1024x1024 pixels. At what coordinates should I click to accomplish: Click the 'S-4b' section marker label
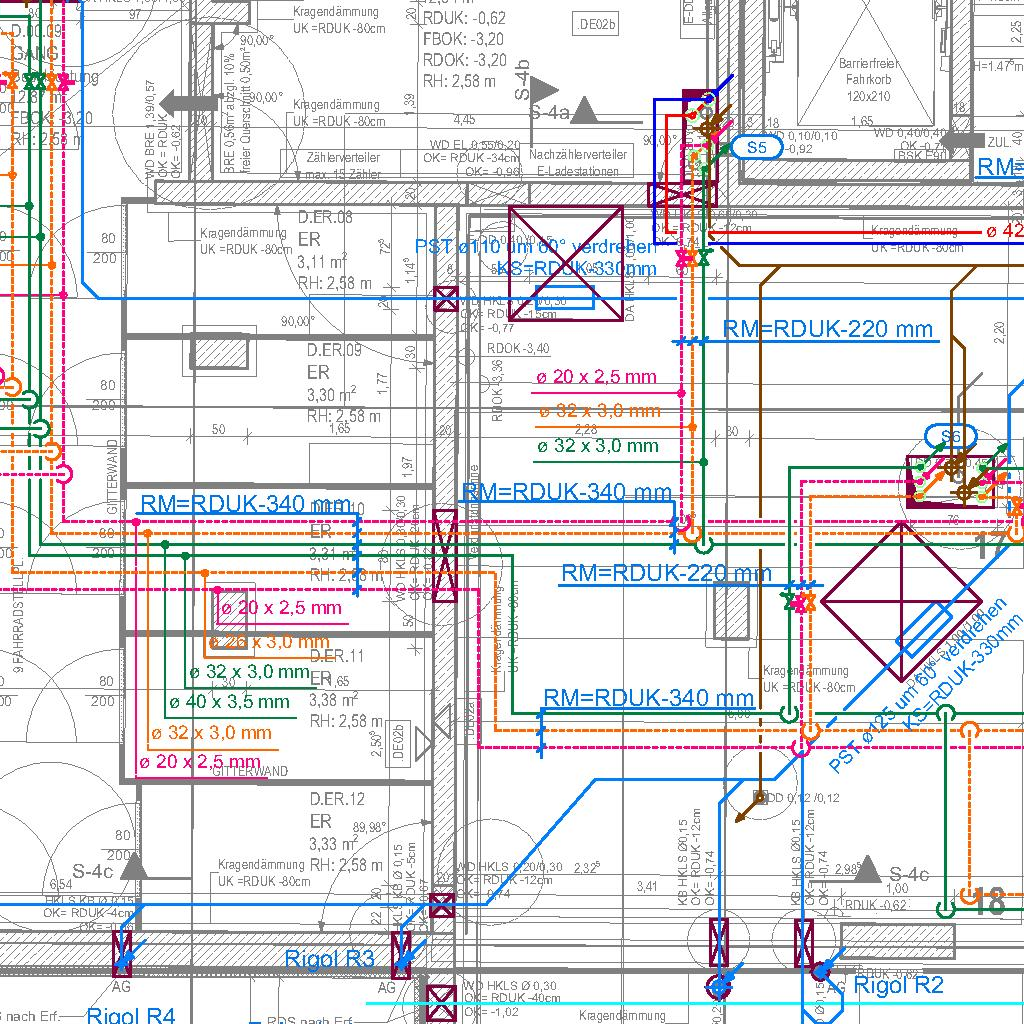coord(522,80)
